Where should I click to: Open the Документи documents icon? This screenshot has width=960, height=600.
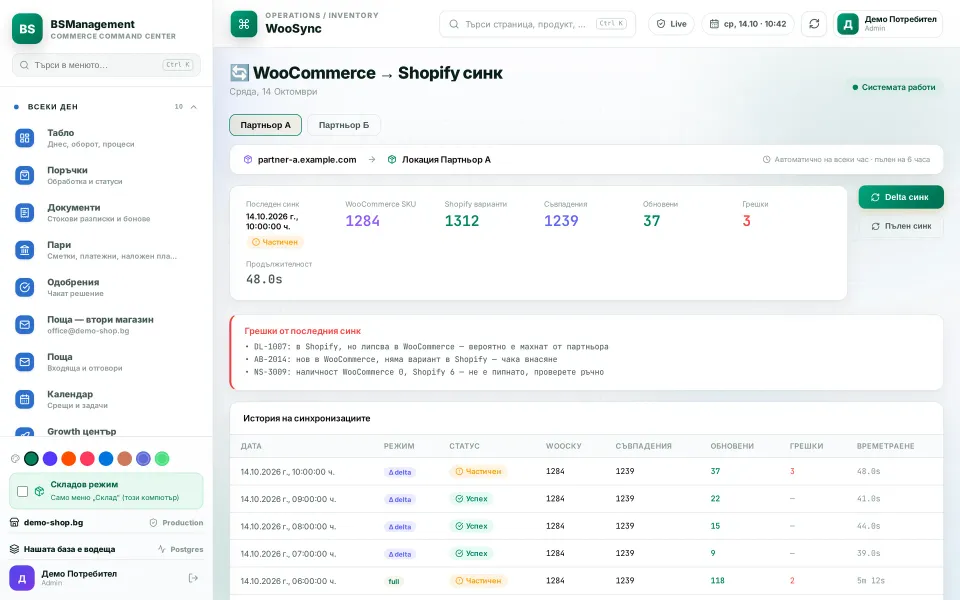(24, 213)
